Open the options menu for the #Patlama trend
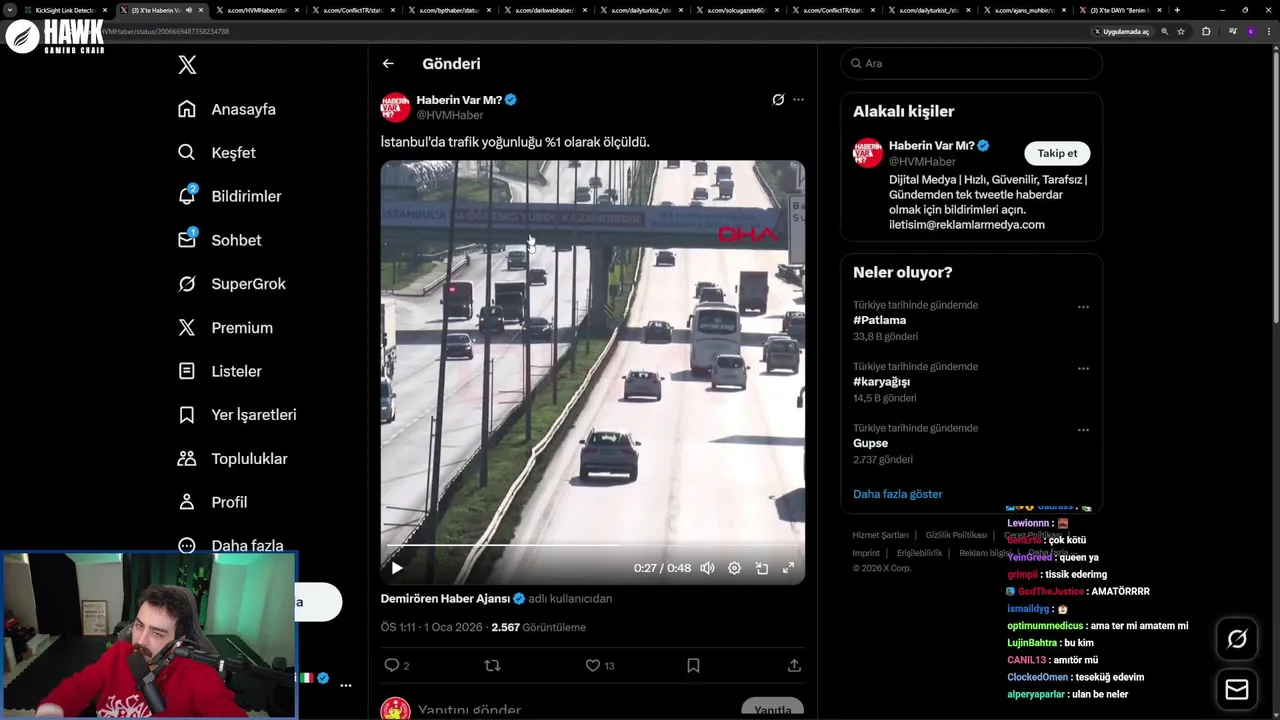Screen dimensions: 1280x720 tap(1083, 307)
